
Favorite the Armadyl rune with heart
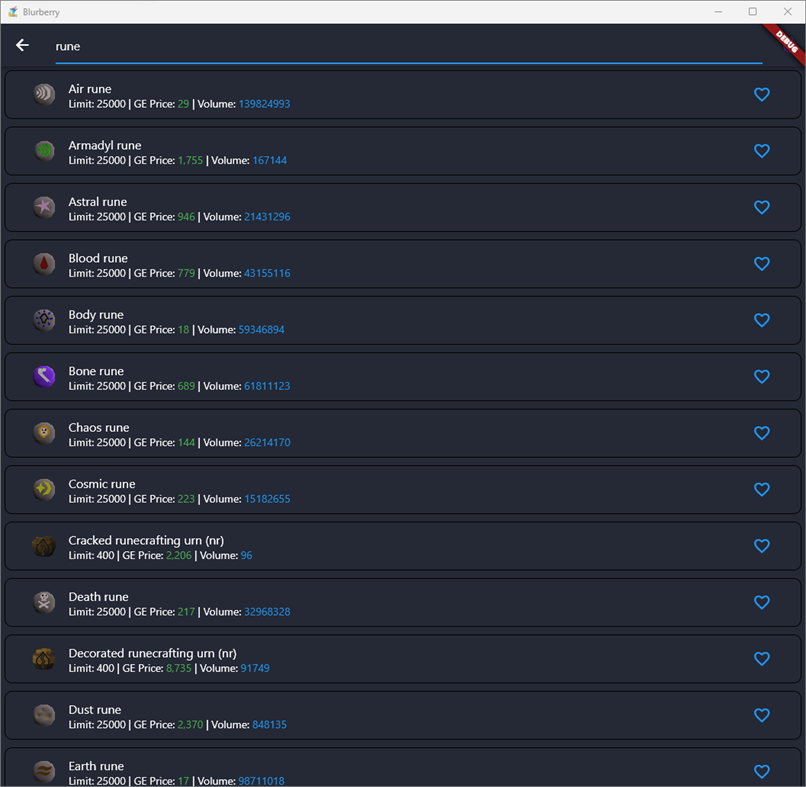click(x=762, y=151)
